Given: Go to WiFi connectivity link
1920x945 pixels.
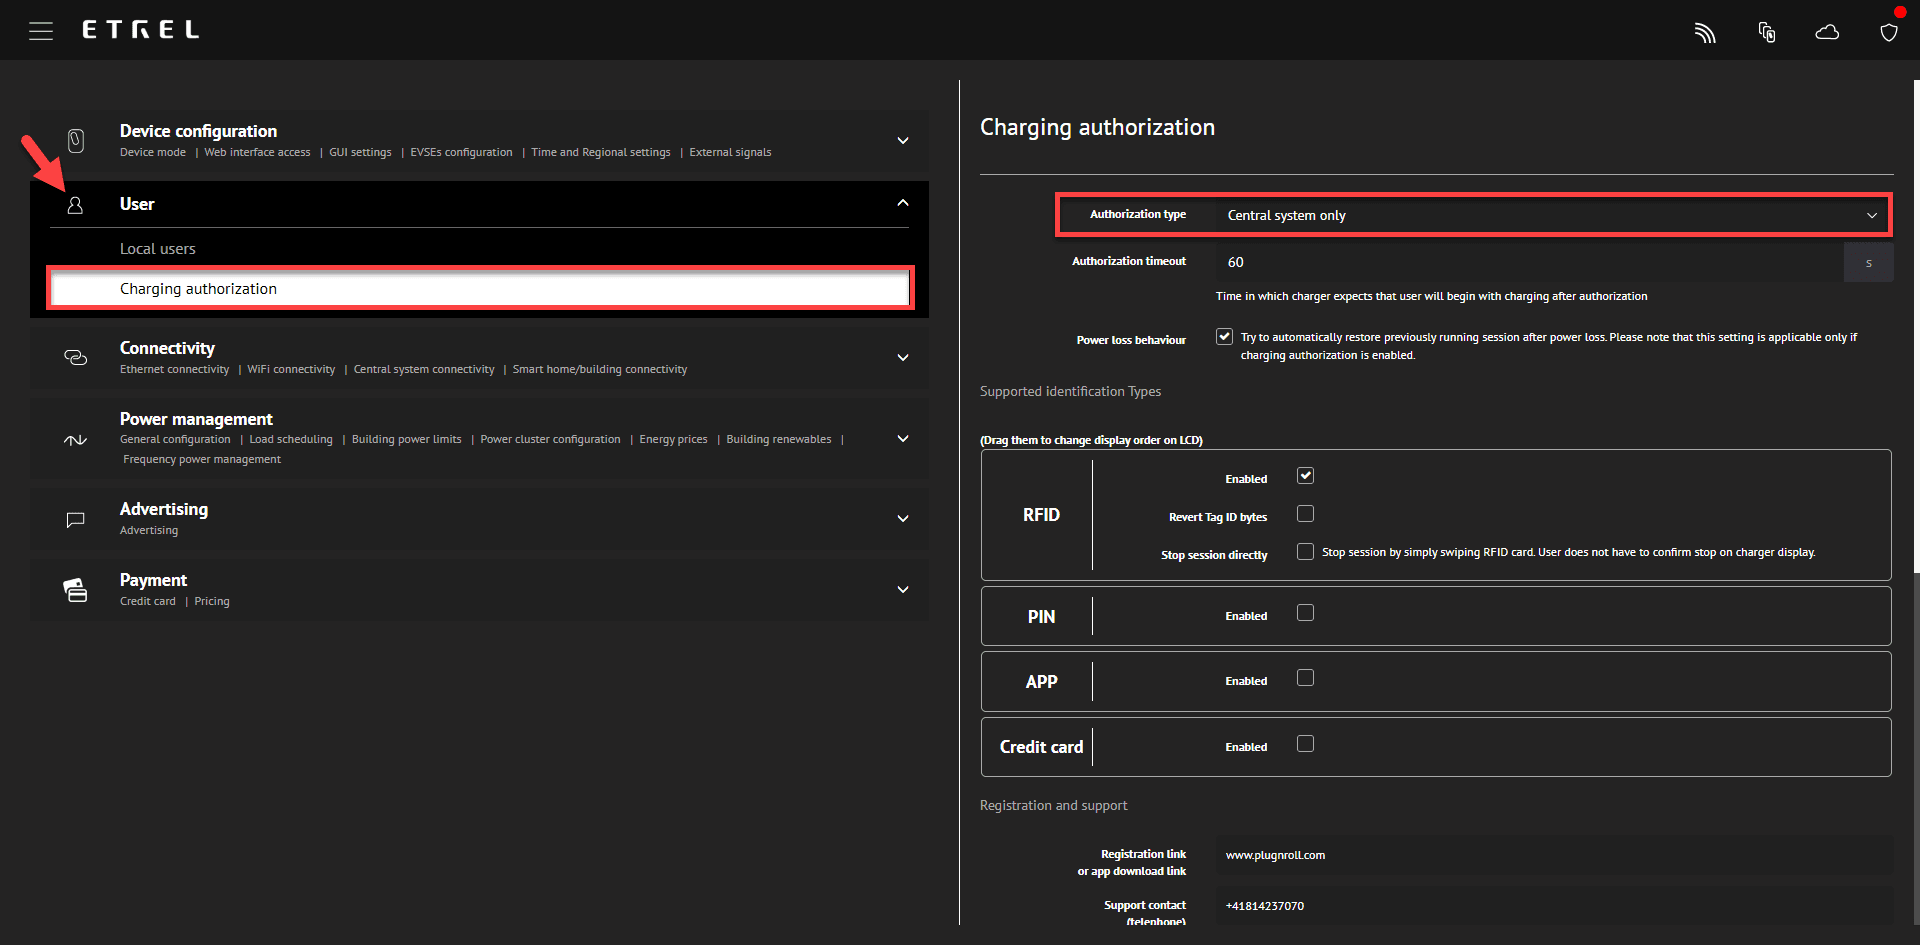Looking at the screenshot, I should coord(291,370).
